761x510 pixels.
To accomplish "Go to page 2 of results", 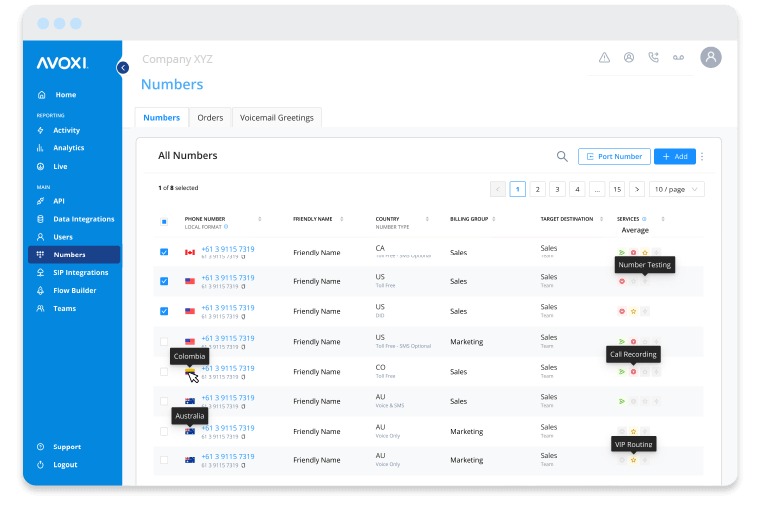I will tap(537, 189).
